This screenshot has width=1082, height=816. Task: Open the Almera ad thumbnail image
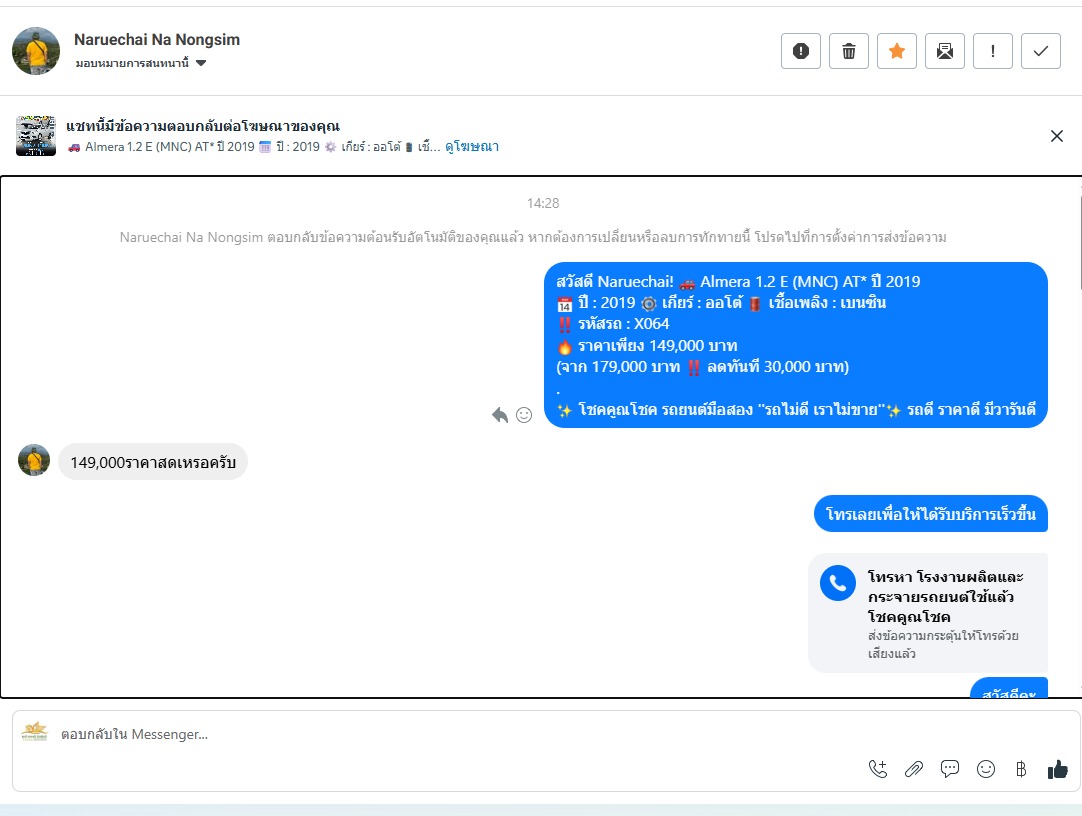36,136
